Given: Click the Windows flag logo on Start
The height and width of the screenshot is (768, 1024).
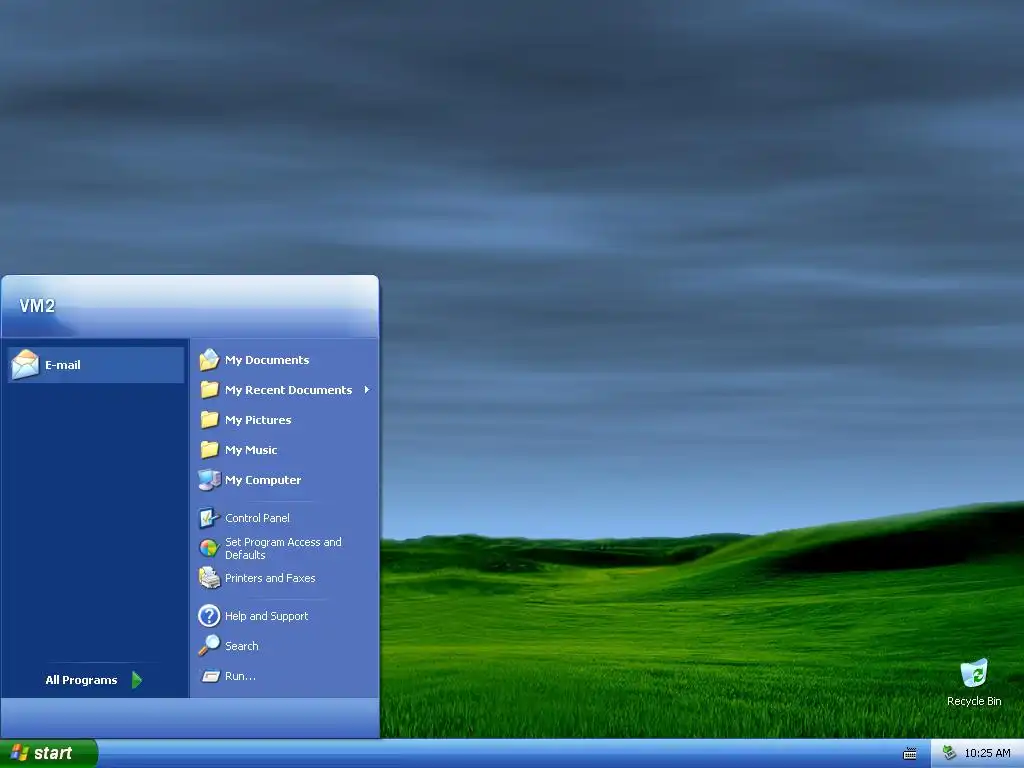Looking at the screenshot, I should tap(20, 753).
